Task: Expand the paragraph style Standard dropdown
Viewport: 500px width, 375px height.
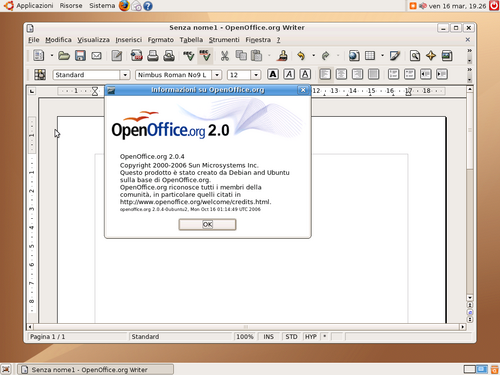Action: coord(125,75)
